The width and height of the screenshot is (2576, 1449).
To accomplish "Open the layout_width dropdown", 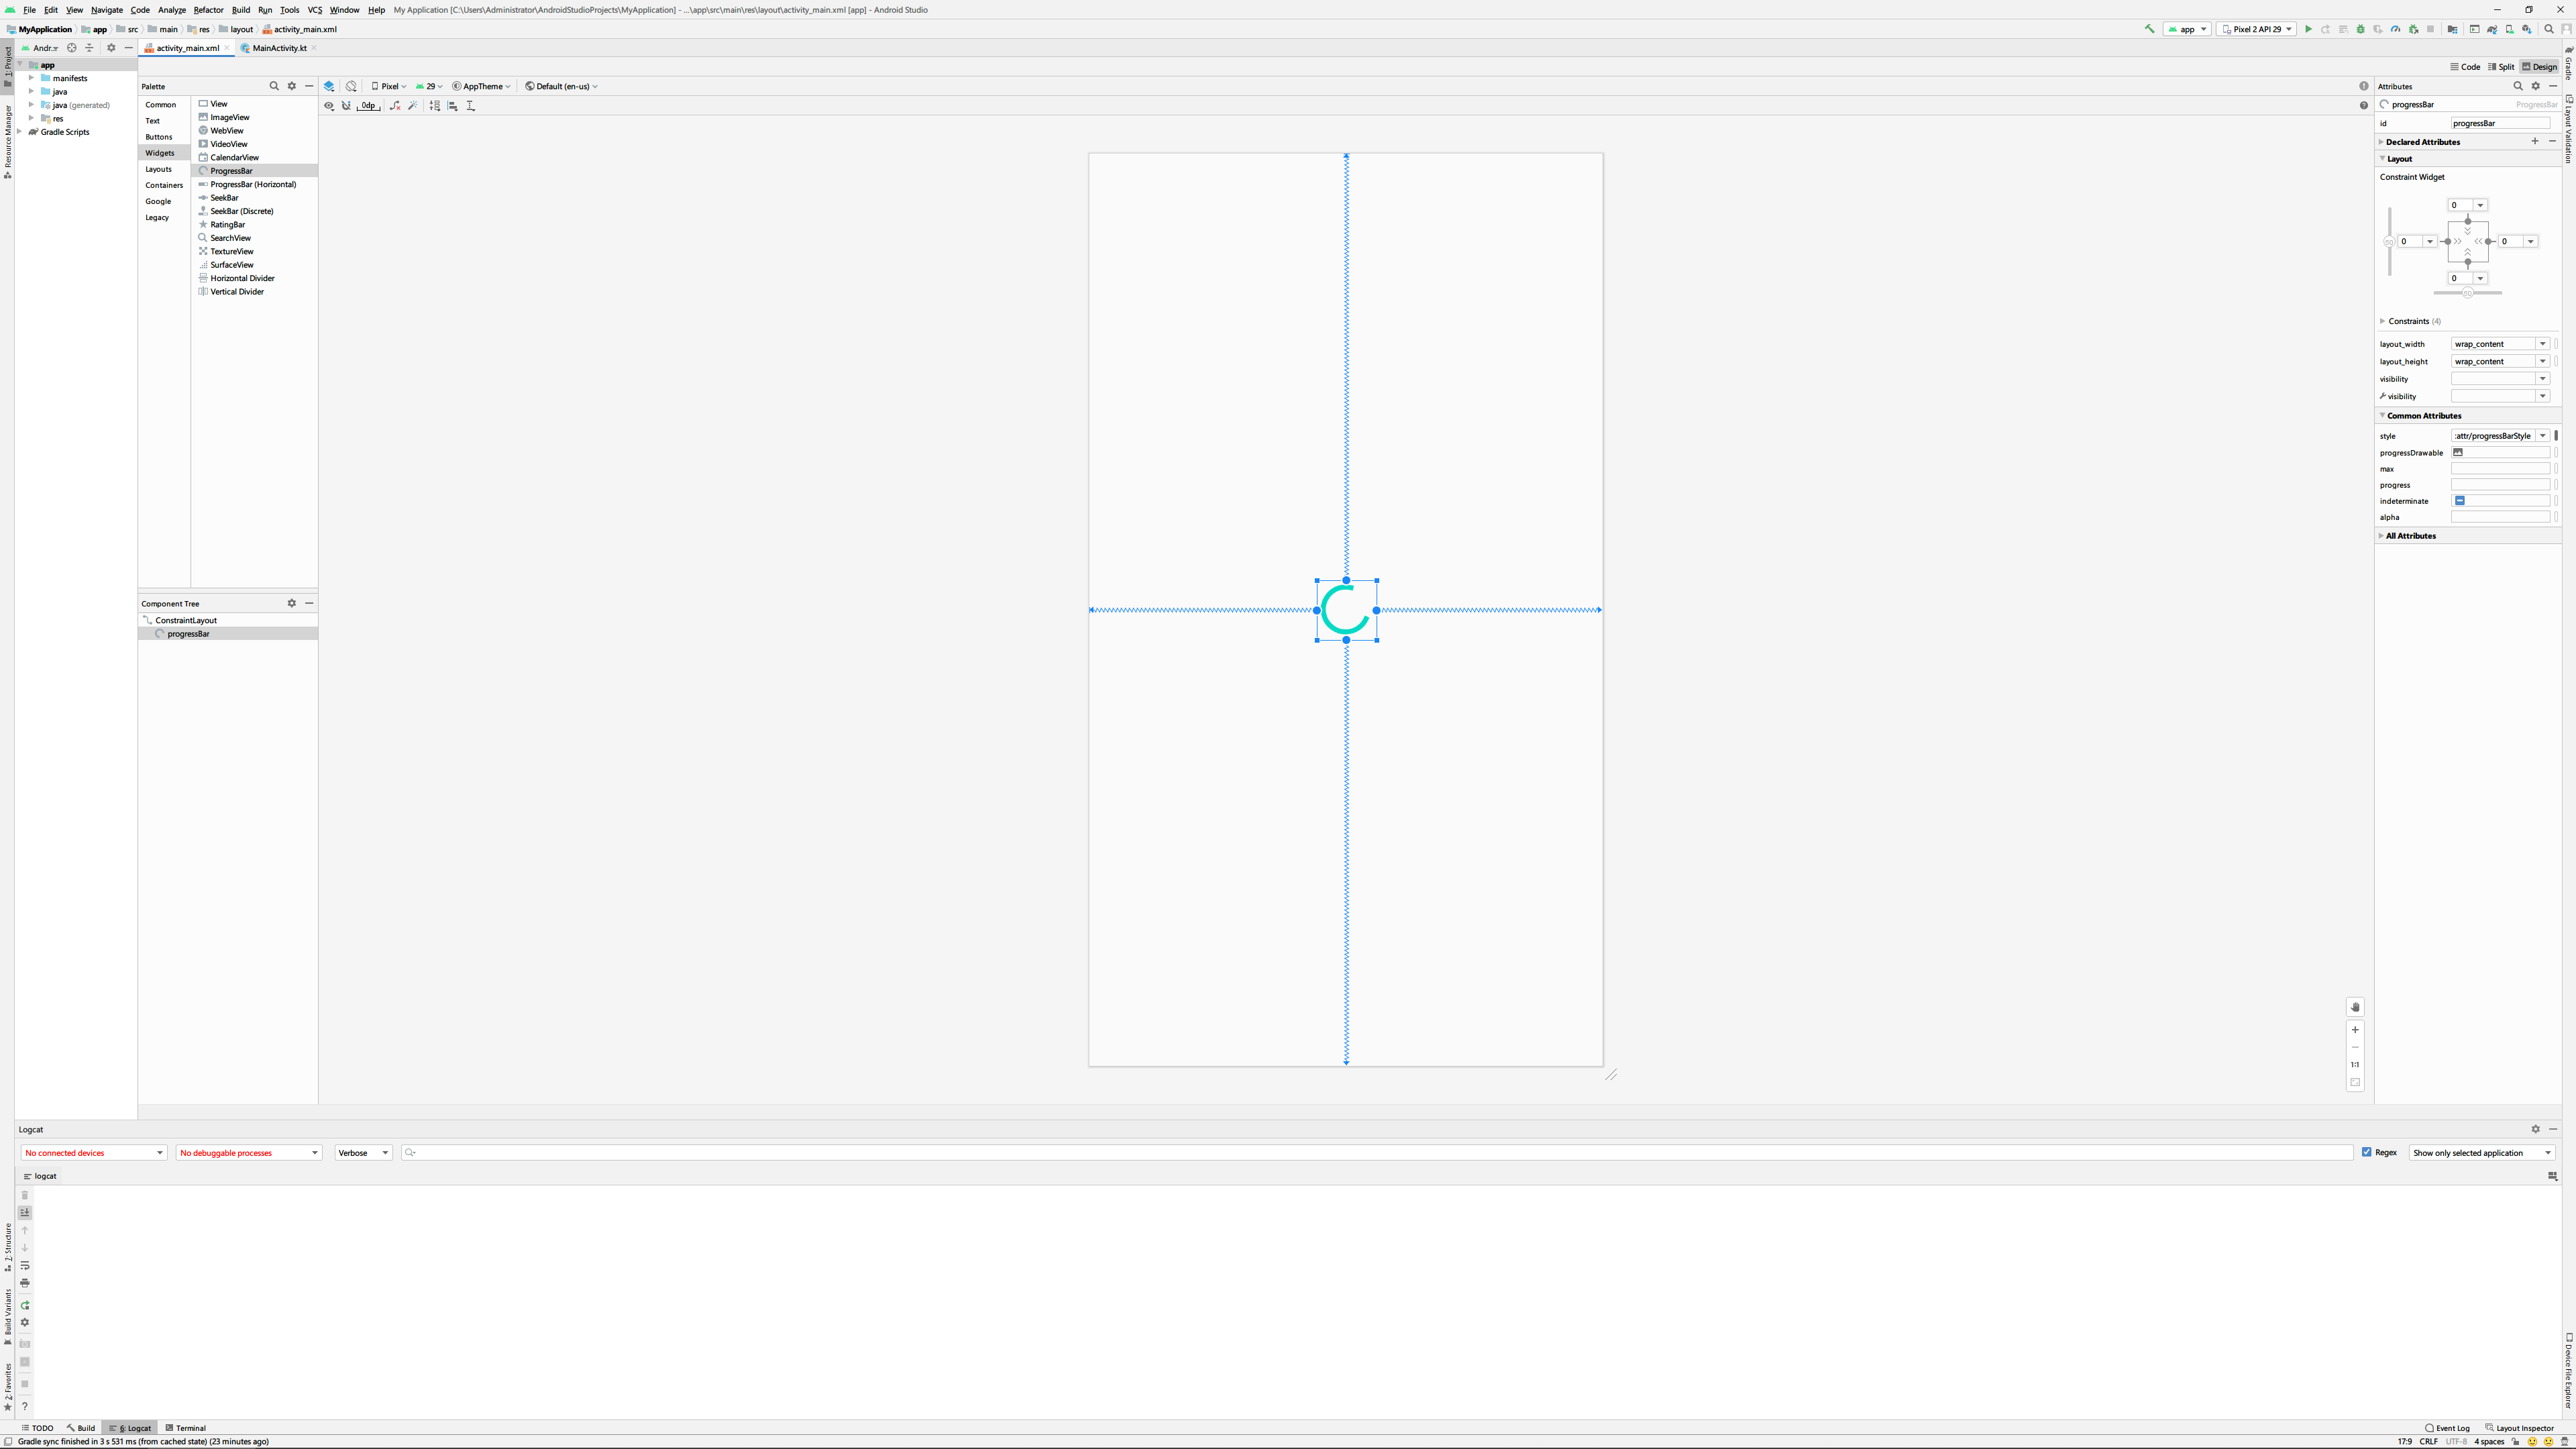I will [2542, 344].
